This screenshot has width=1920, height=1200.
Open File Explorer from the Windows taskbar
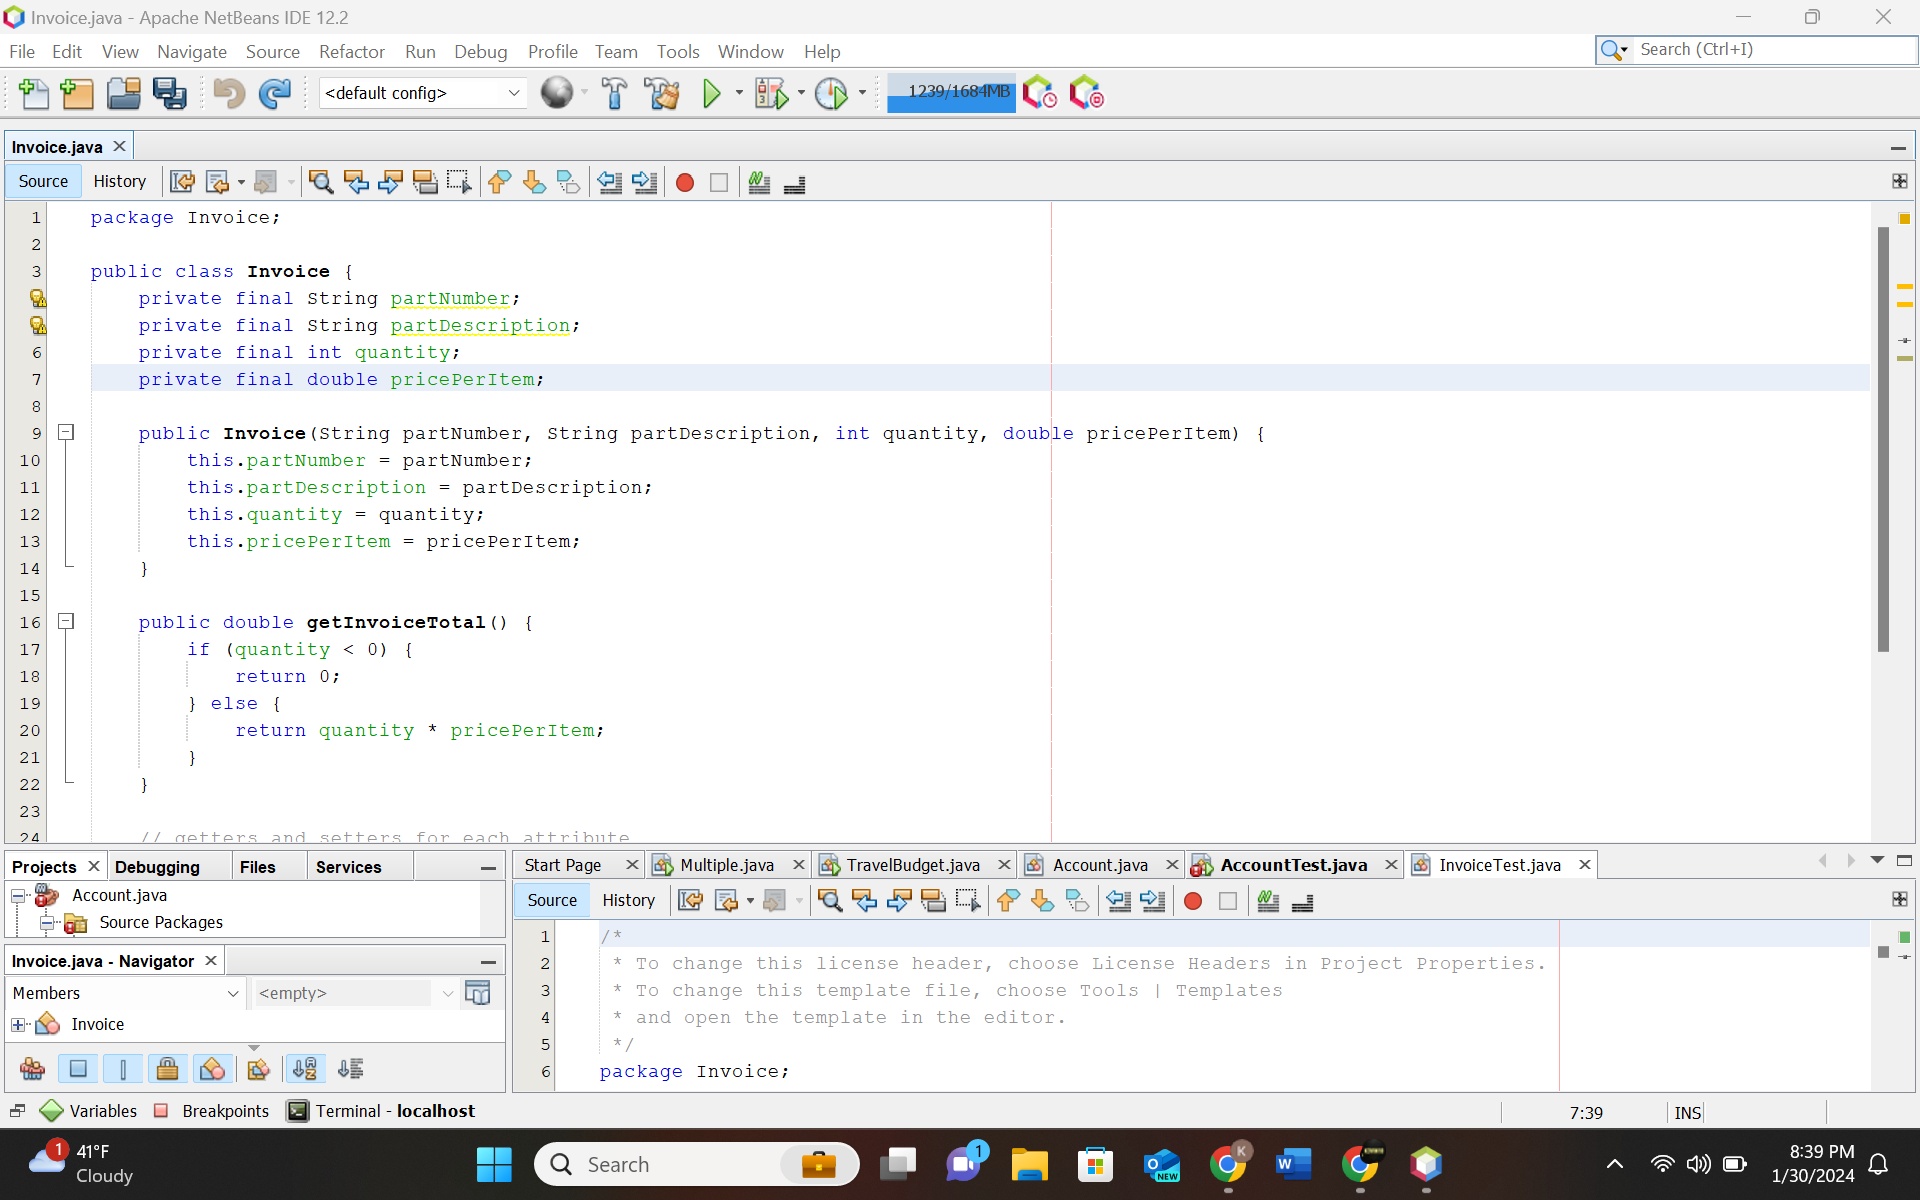point(1029,1164)
